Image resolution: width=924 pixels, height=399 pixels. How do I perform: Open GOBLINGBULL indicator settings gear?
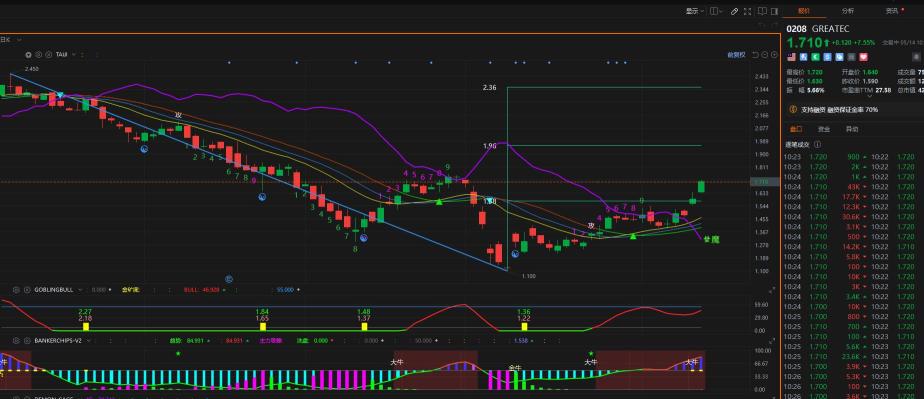click(16, 290)
